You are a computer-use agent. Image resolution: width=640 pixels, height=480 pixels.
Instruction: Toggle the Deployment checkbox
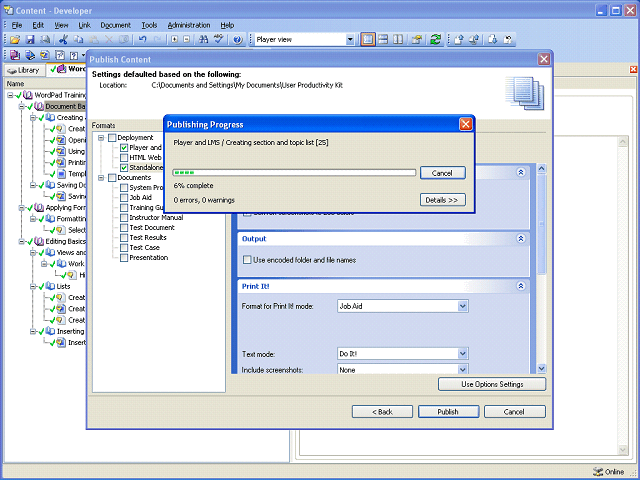click(x=112, y=138)
